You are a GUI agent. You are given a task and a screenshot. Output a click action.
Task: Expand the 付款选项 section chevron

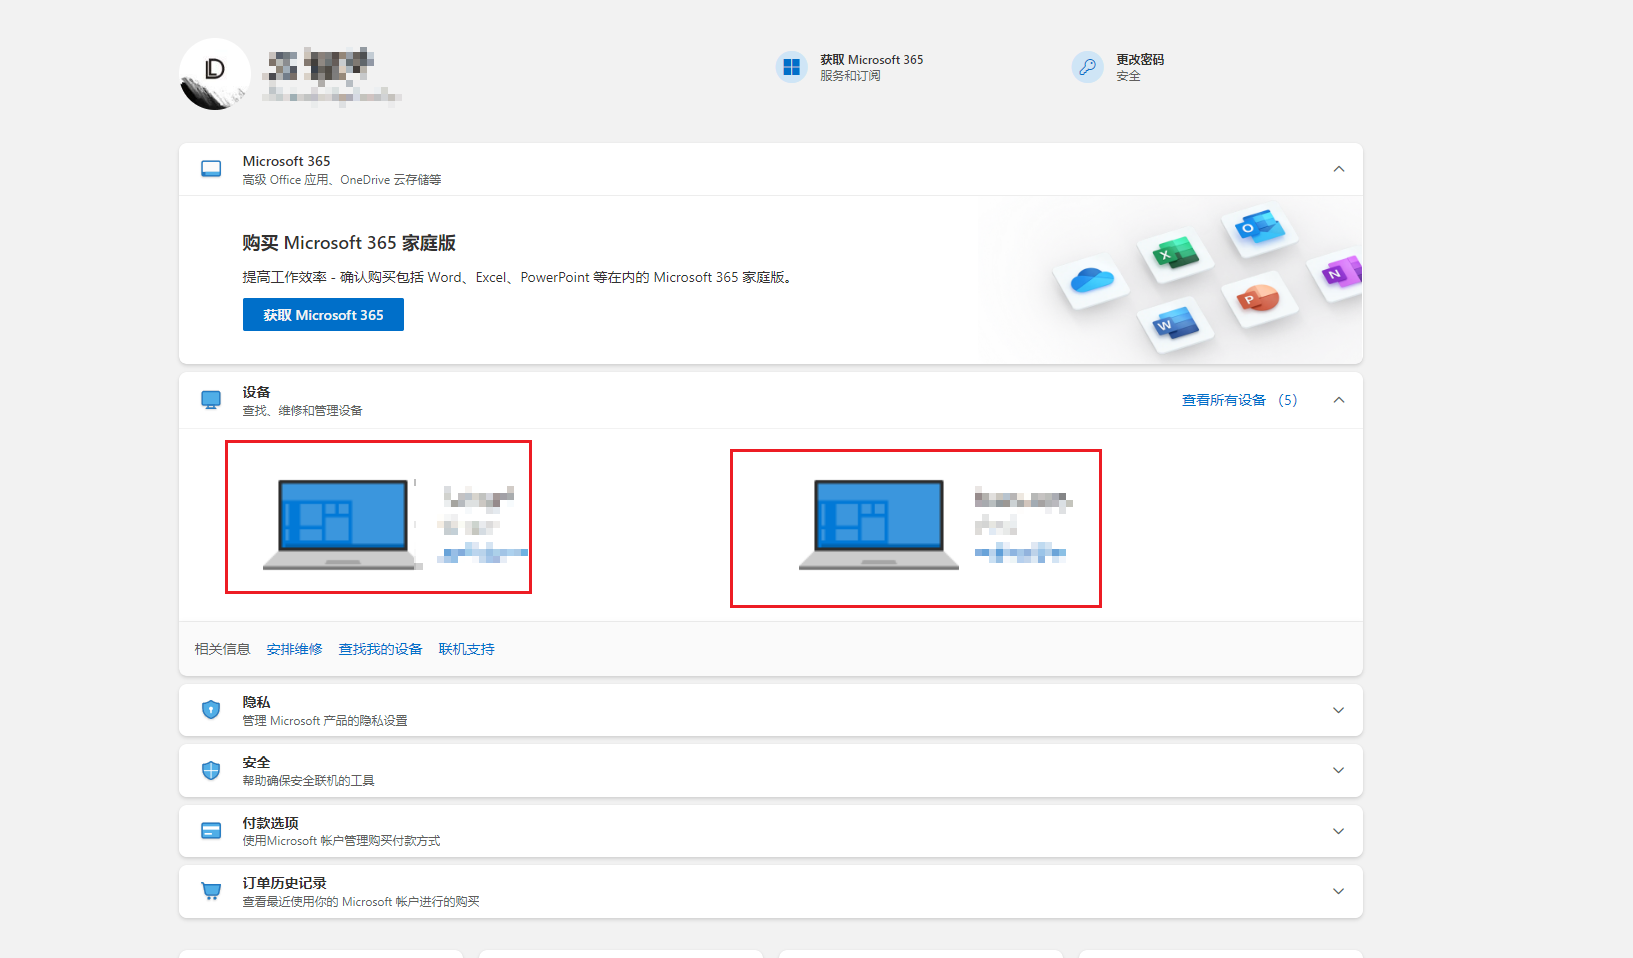click(x=1339, y=831)
